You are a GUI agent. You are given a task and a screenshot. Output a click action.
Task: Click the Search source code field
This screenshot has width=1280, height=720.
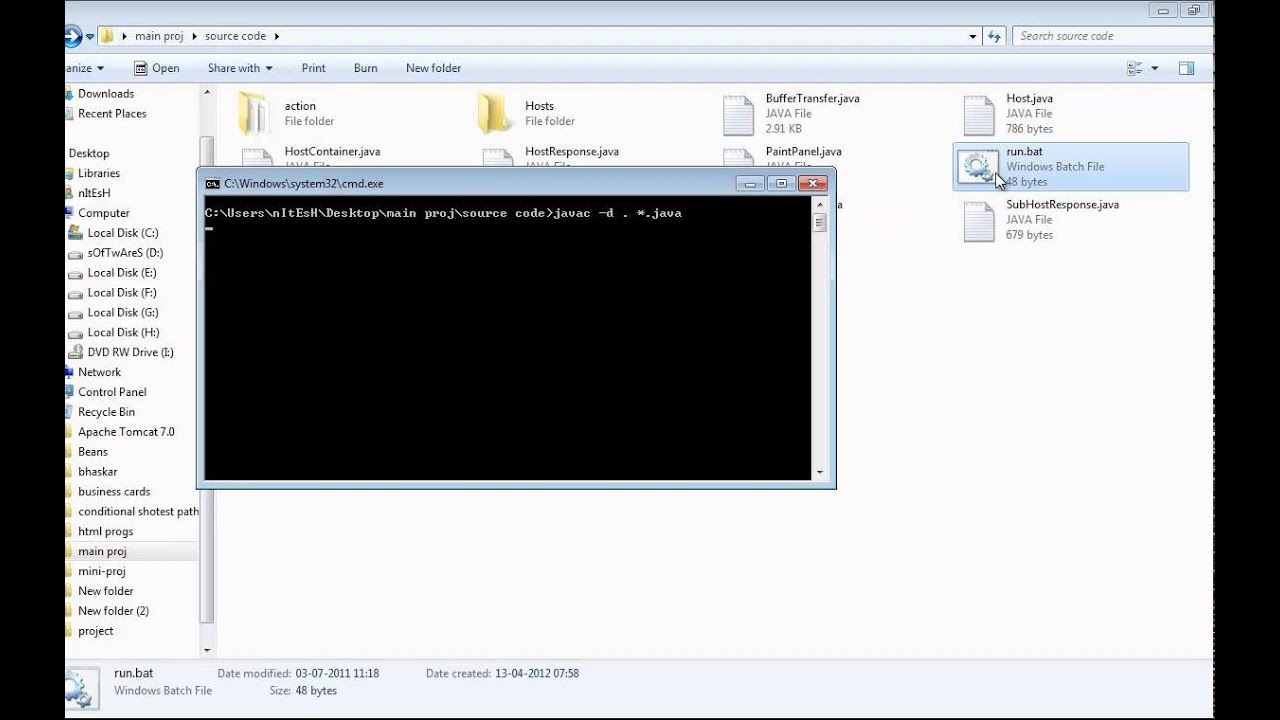coord(1111,36)
